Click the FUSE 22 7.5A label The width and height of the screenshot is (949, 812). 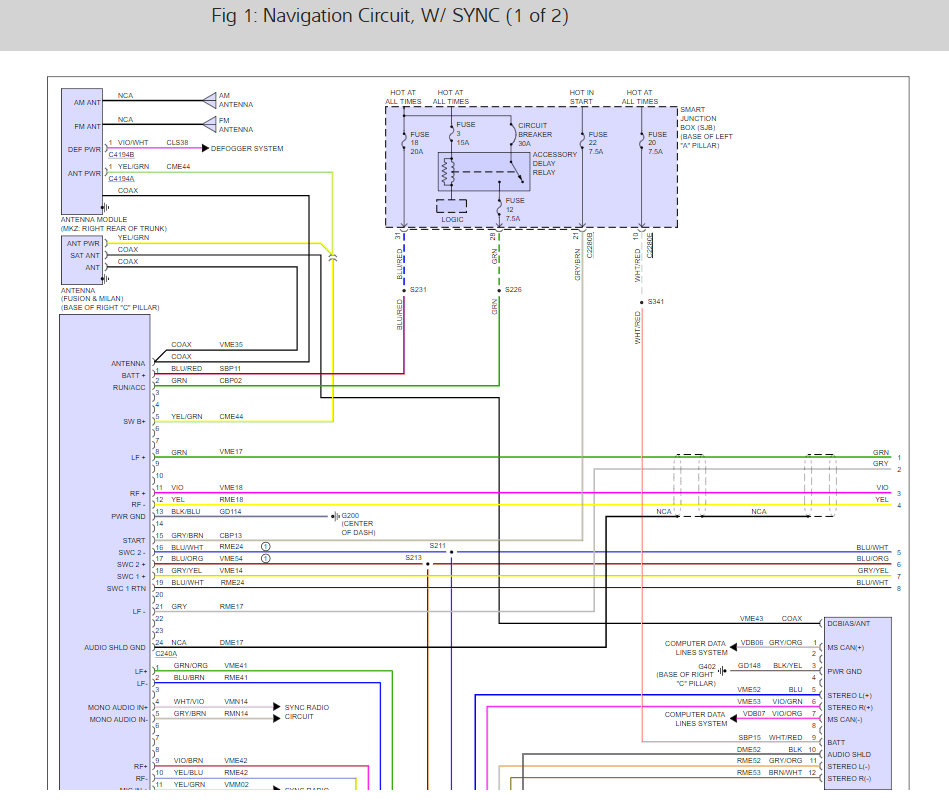[597, 143]
